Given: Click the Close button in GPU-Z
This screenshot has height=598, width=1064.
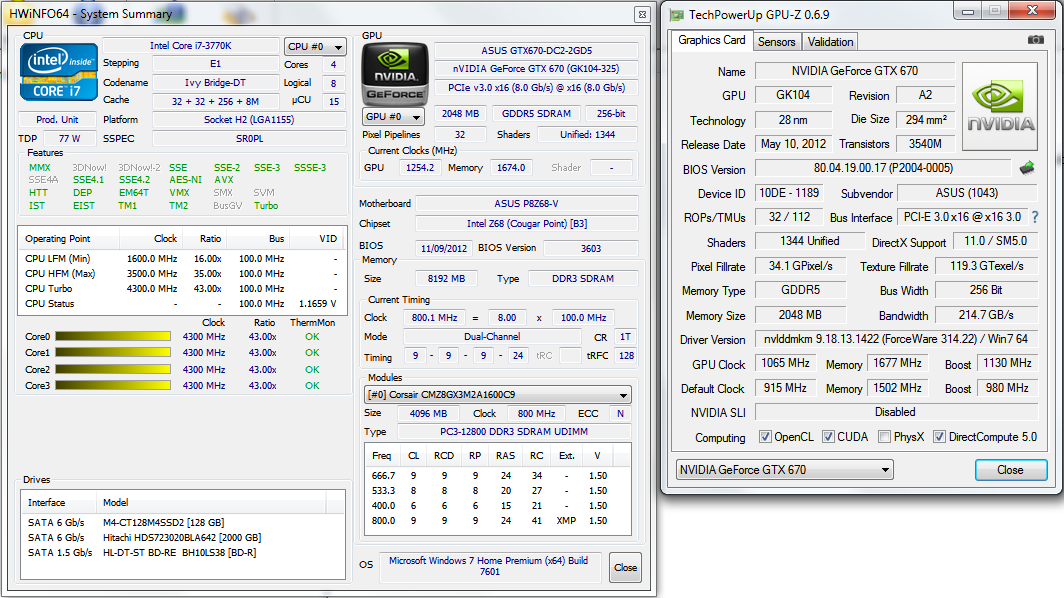Looking at the screenshot, I should [1010, 470].
